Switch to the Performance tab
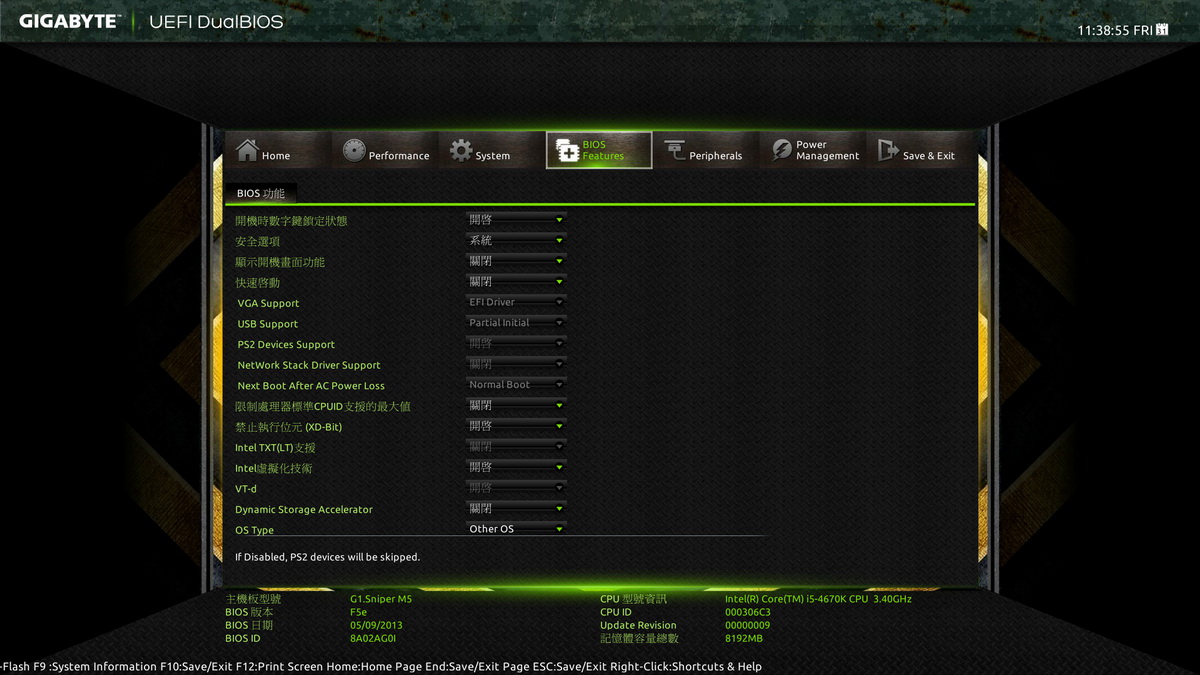The width and height of the screenshot is (1200, 675). coord(386,151)
